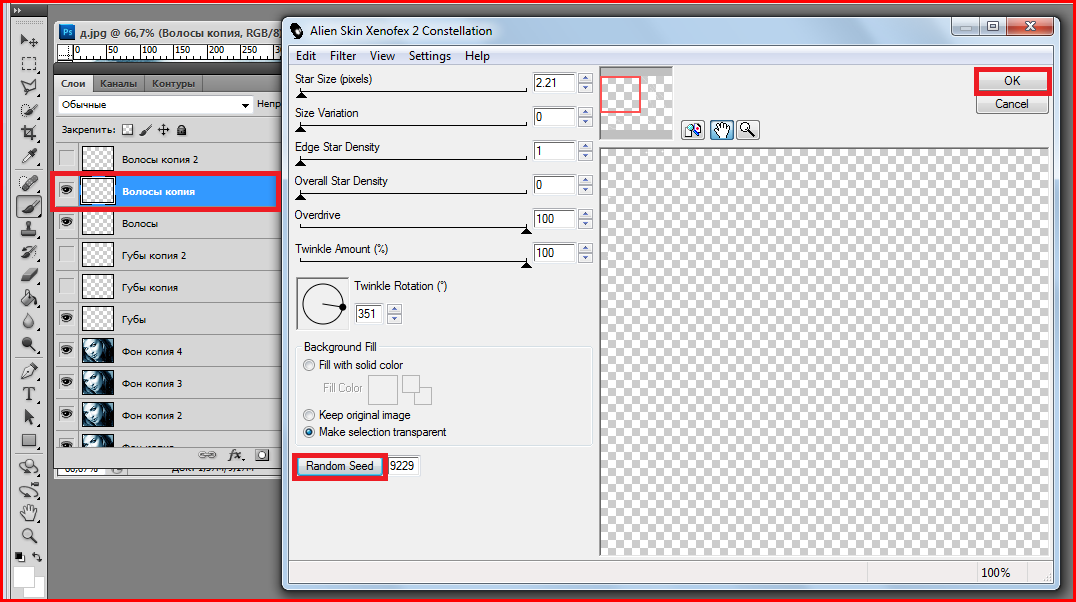1076x602 pixels.
Task: Select the Brush tool
Action: [x=29, y=206]
